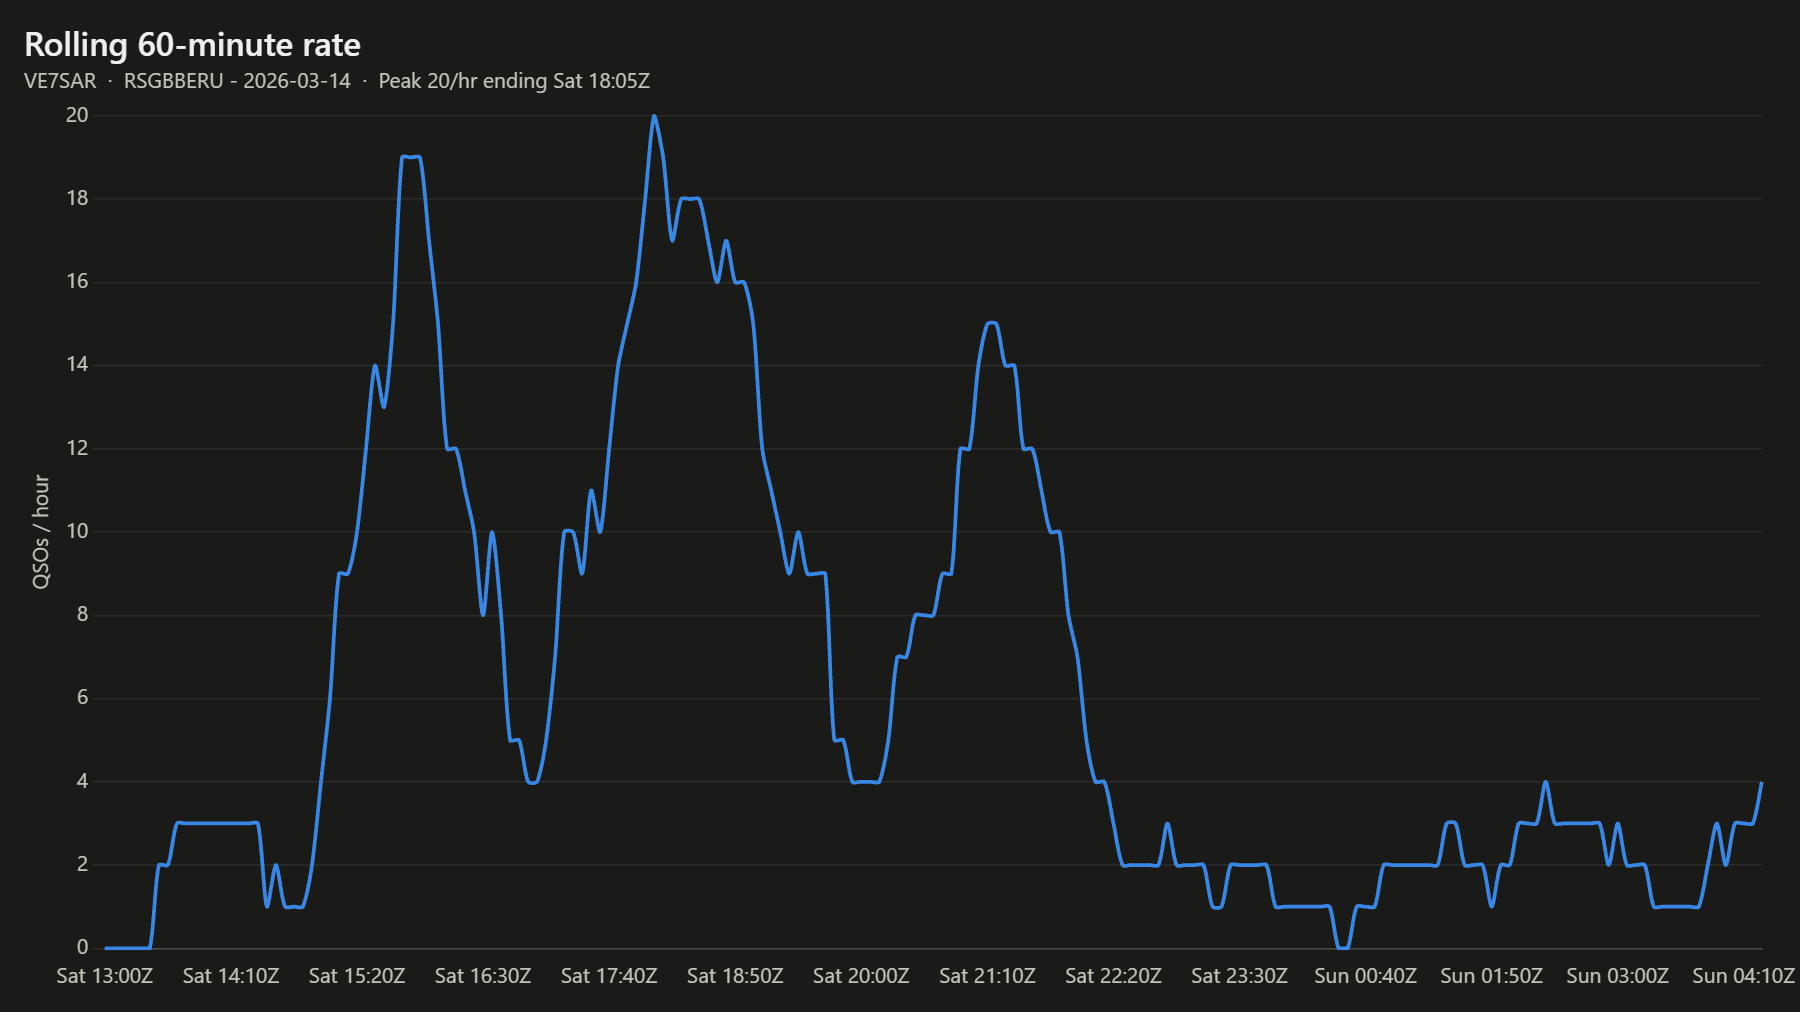Click the 'Sat 22:20Z' time label
Screen dimensions: 1800x1012
click(x=1113, y=976)
